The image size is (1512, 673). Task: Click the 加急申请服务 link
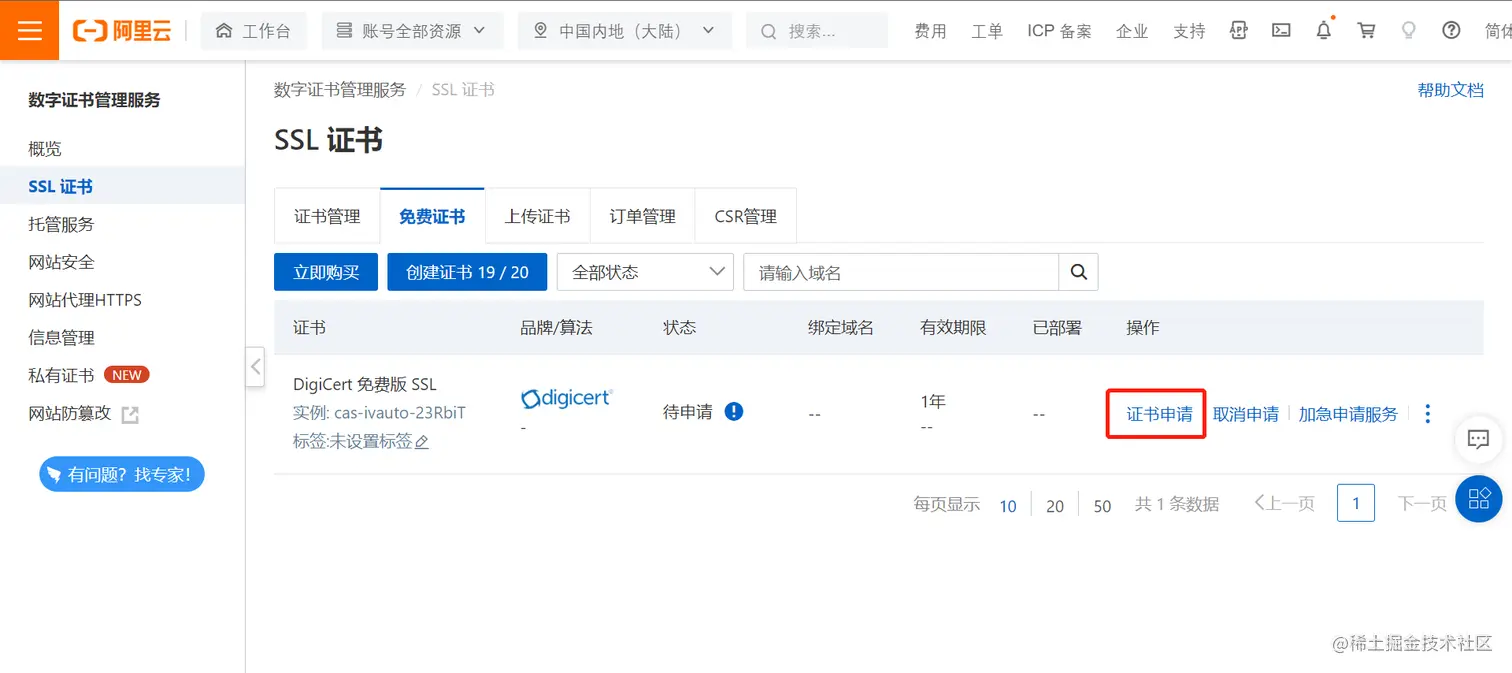(1348, 414)
